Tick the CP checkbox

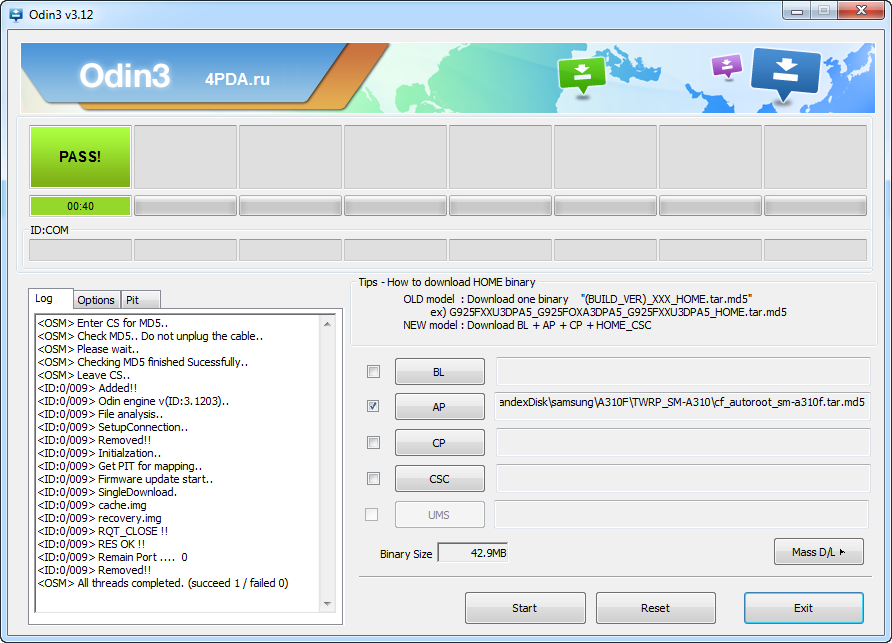[373, 442]
